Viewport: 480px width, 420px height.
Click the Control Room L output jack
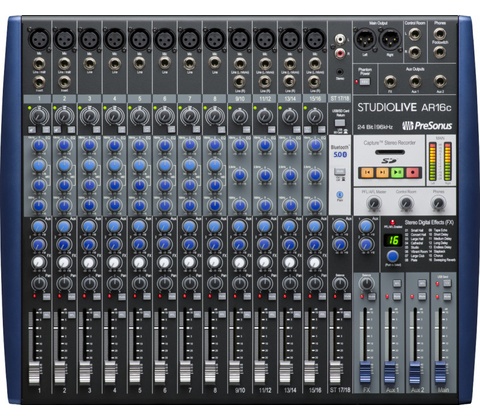[x=414, y=34]
